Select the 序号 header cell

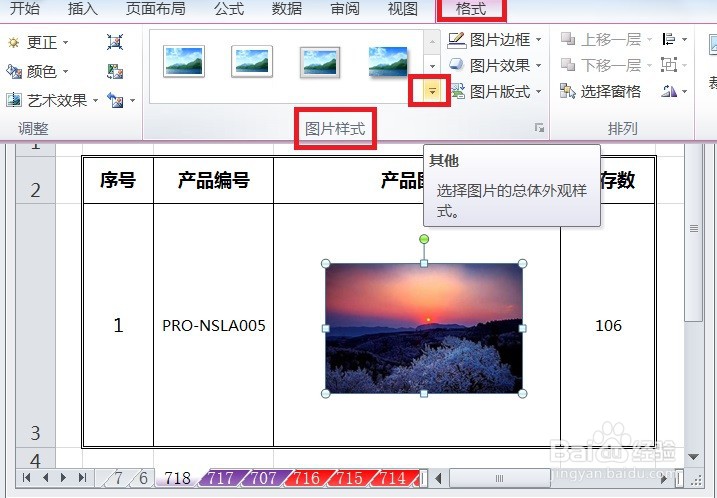pos(118,180)
